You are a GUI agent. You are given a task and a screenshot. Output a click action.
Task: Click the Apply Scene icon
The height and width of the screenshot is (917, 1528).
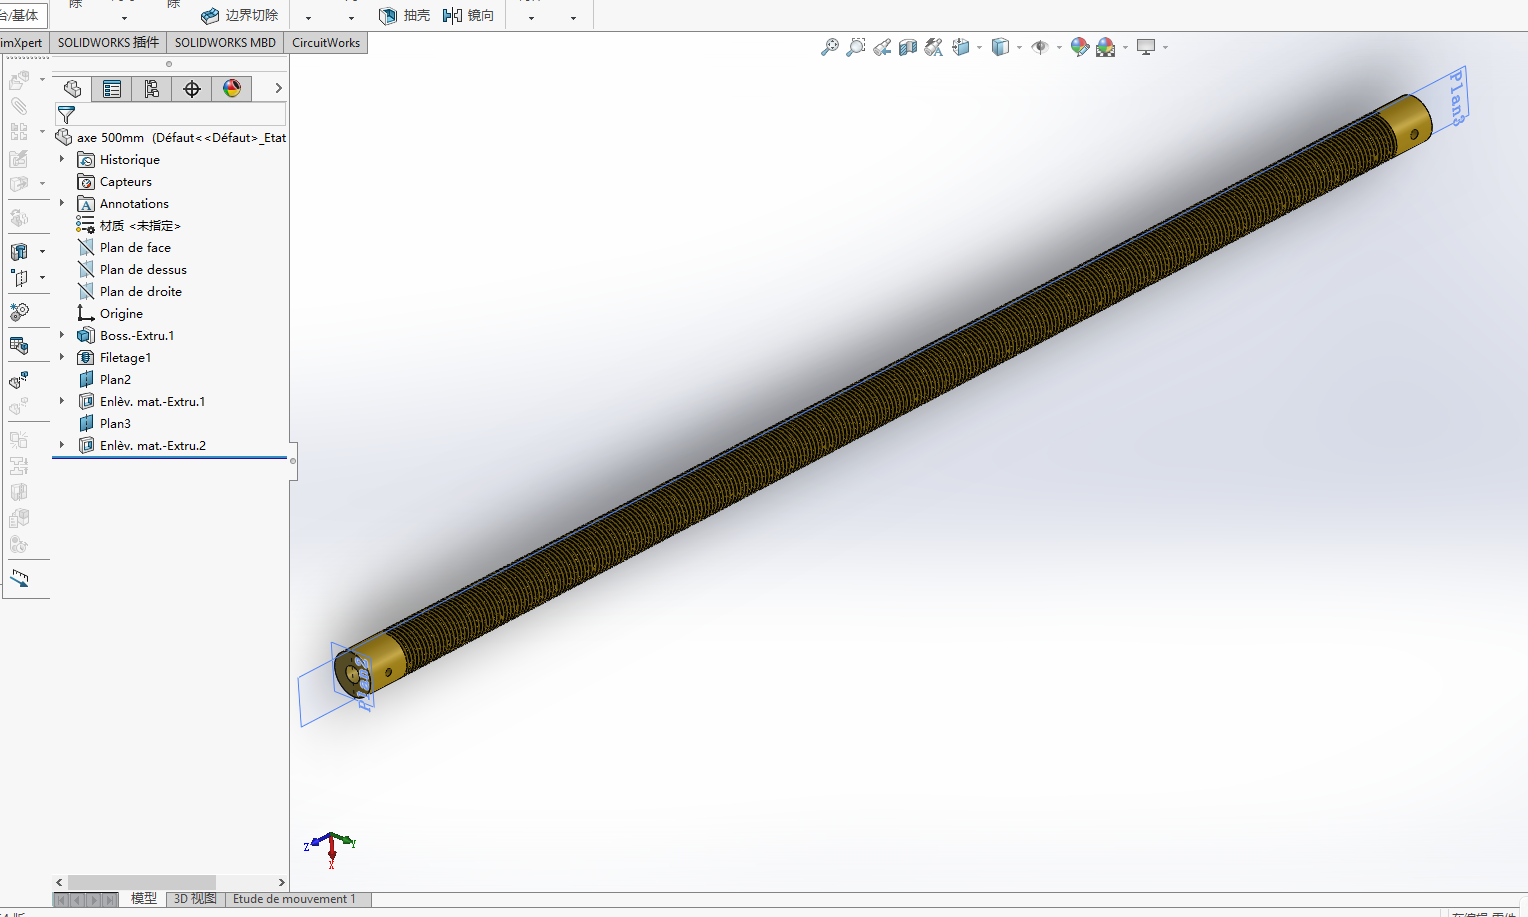click(x=1106, y=47)
